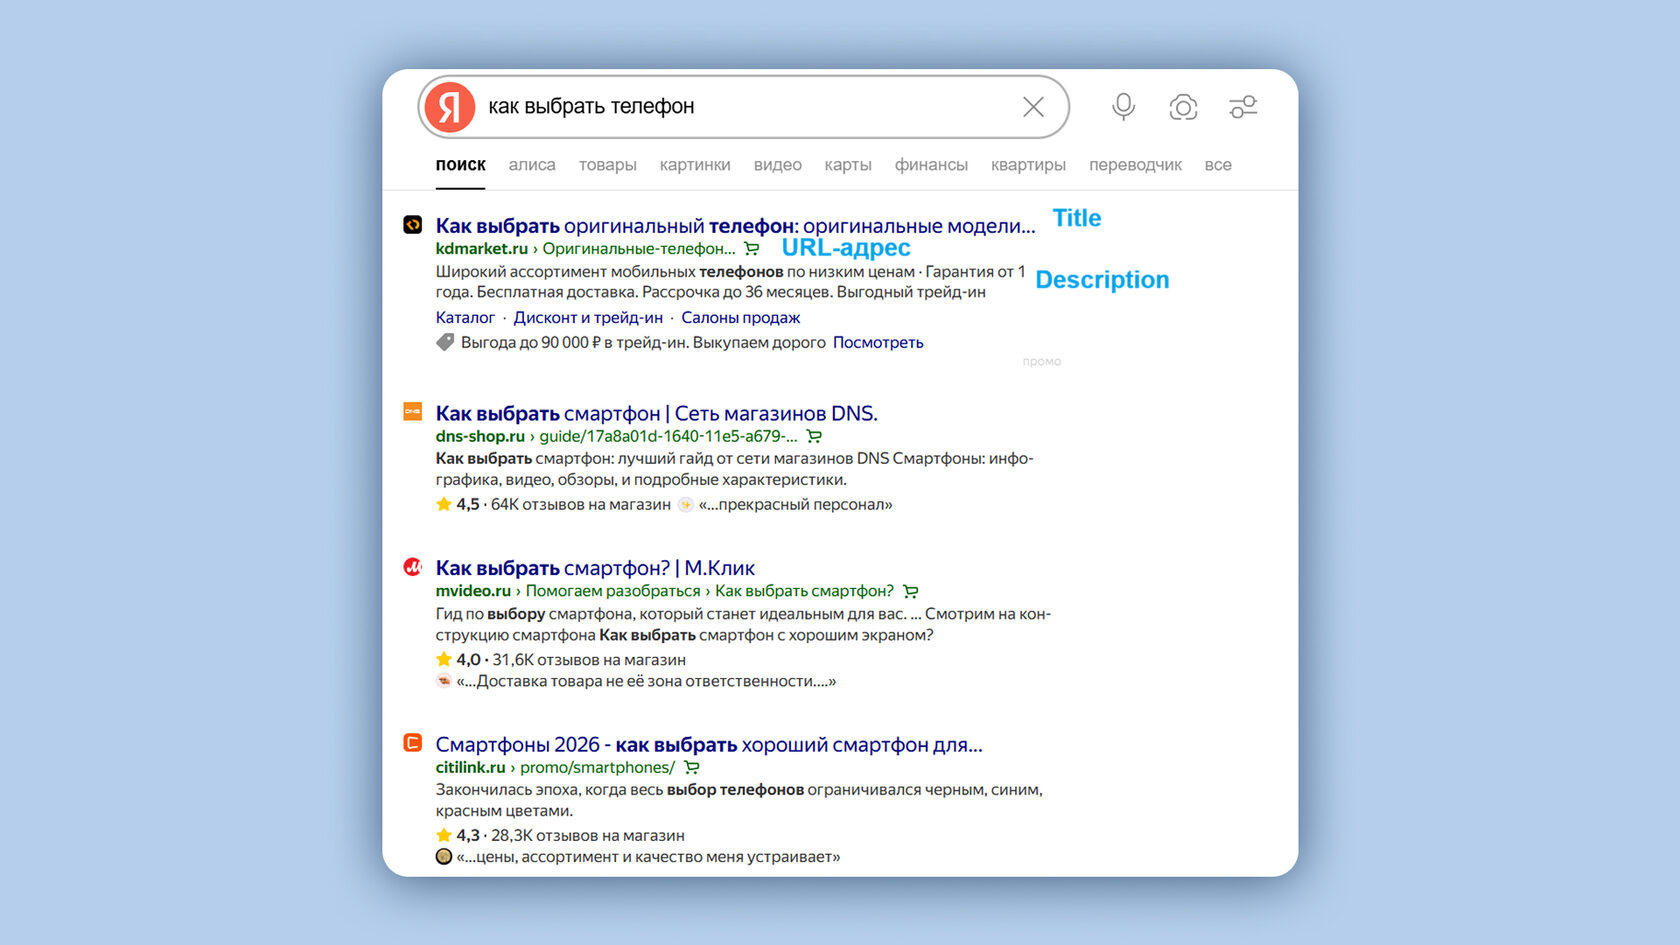Viewport: 1680px width, 945px height.
Task: Select the «поиск» tab
Action: click(460, 165)
